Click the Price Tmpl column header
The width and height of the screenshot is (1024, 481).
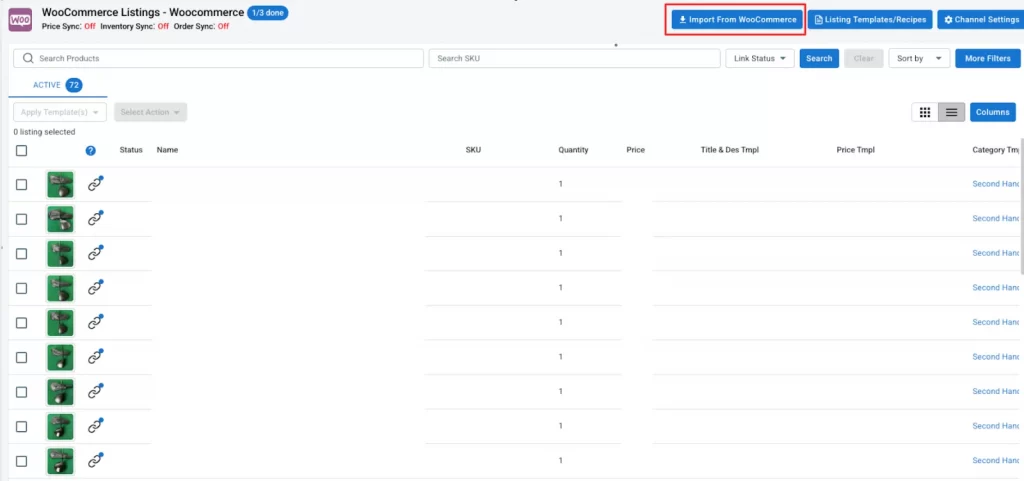pyautogui.click(x=856, y=150)
